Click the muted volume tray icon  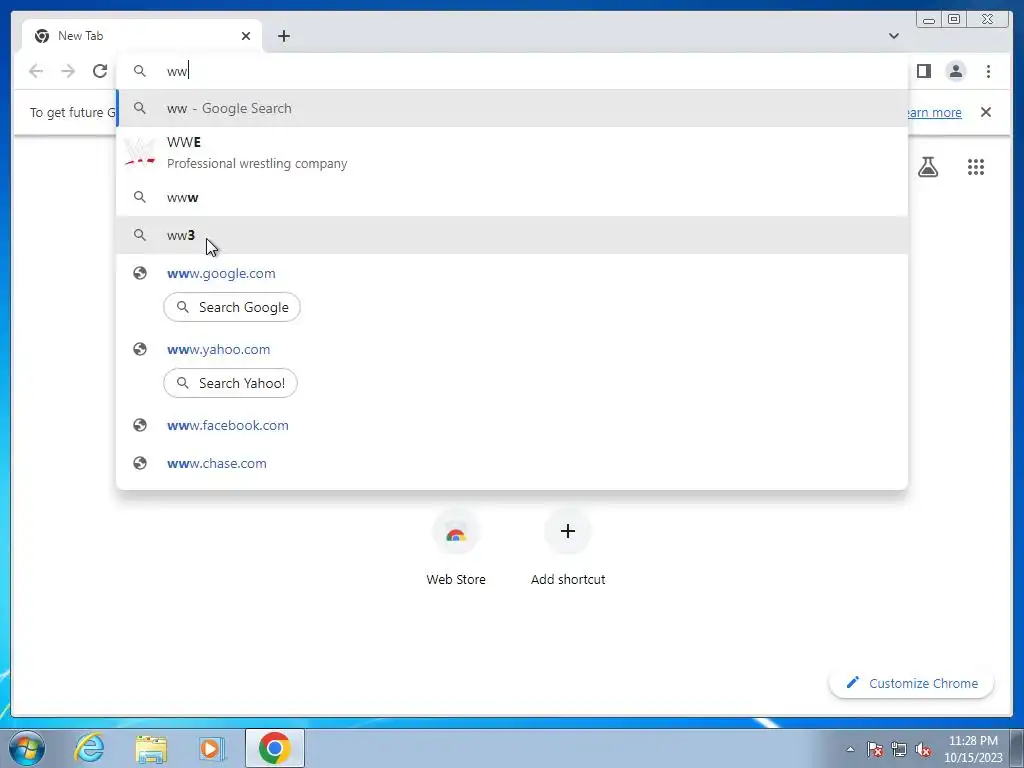[923, 749]
